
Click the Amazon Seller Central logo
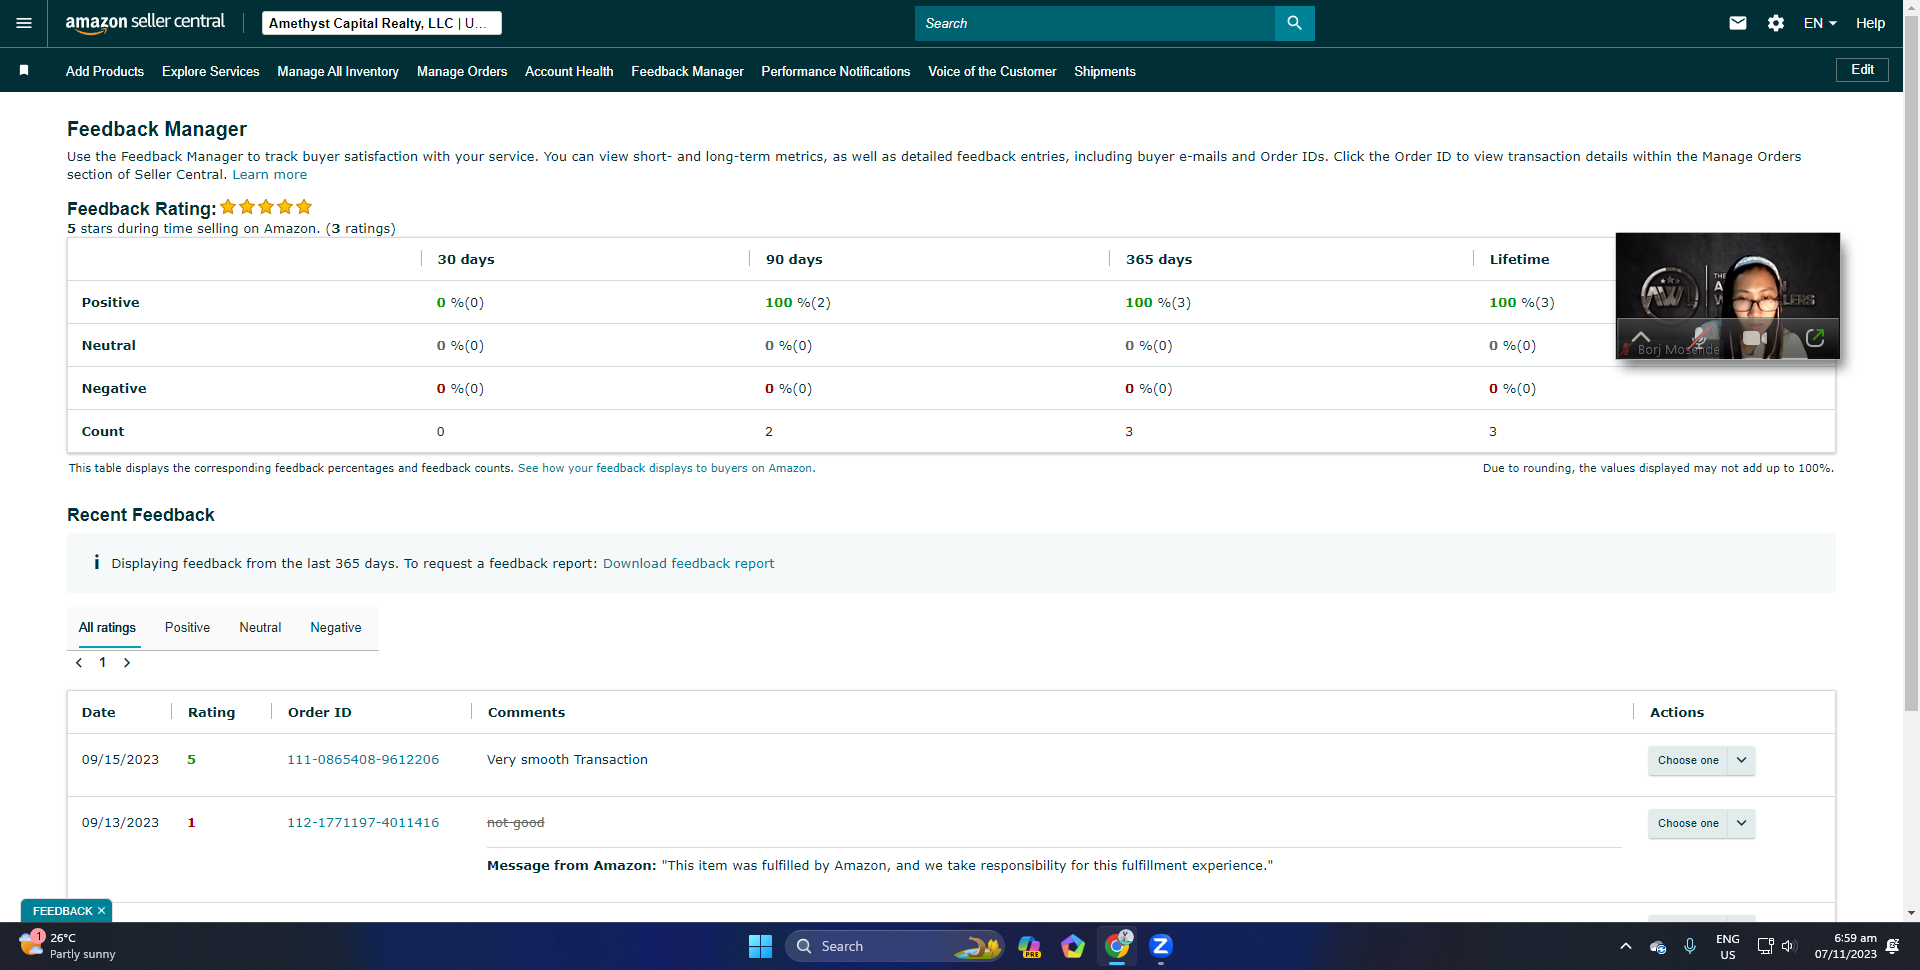[x=145, y=23]
